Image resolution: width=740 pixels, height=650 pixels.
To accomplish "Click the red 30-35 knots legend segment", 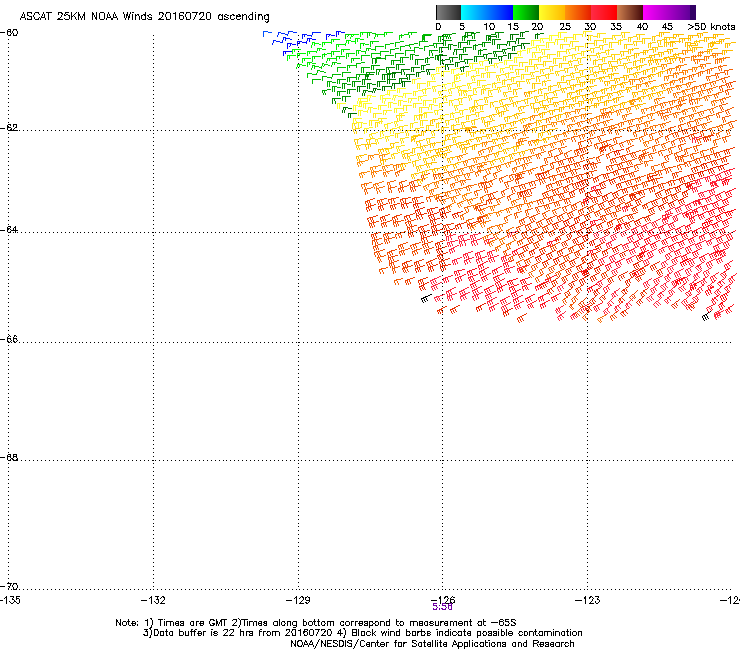I will tap(604, 12).
